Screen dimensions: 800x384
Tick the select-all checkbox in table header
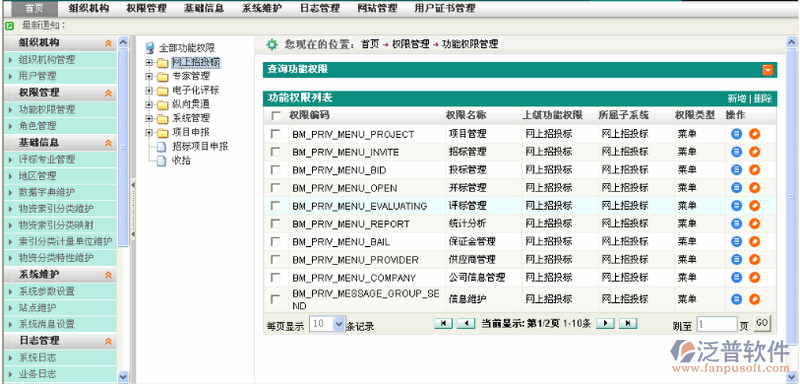coord(276,116)
